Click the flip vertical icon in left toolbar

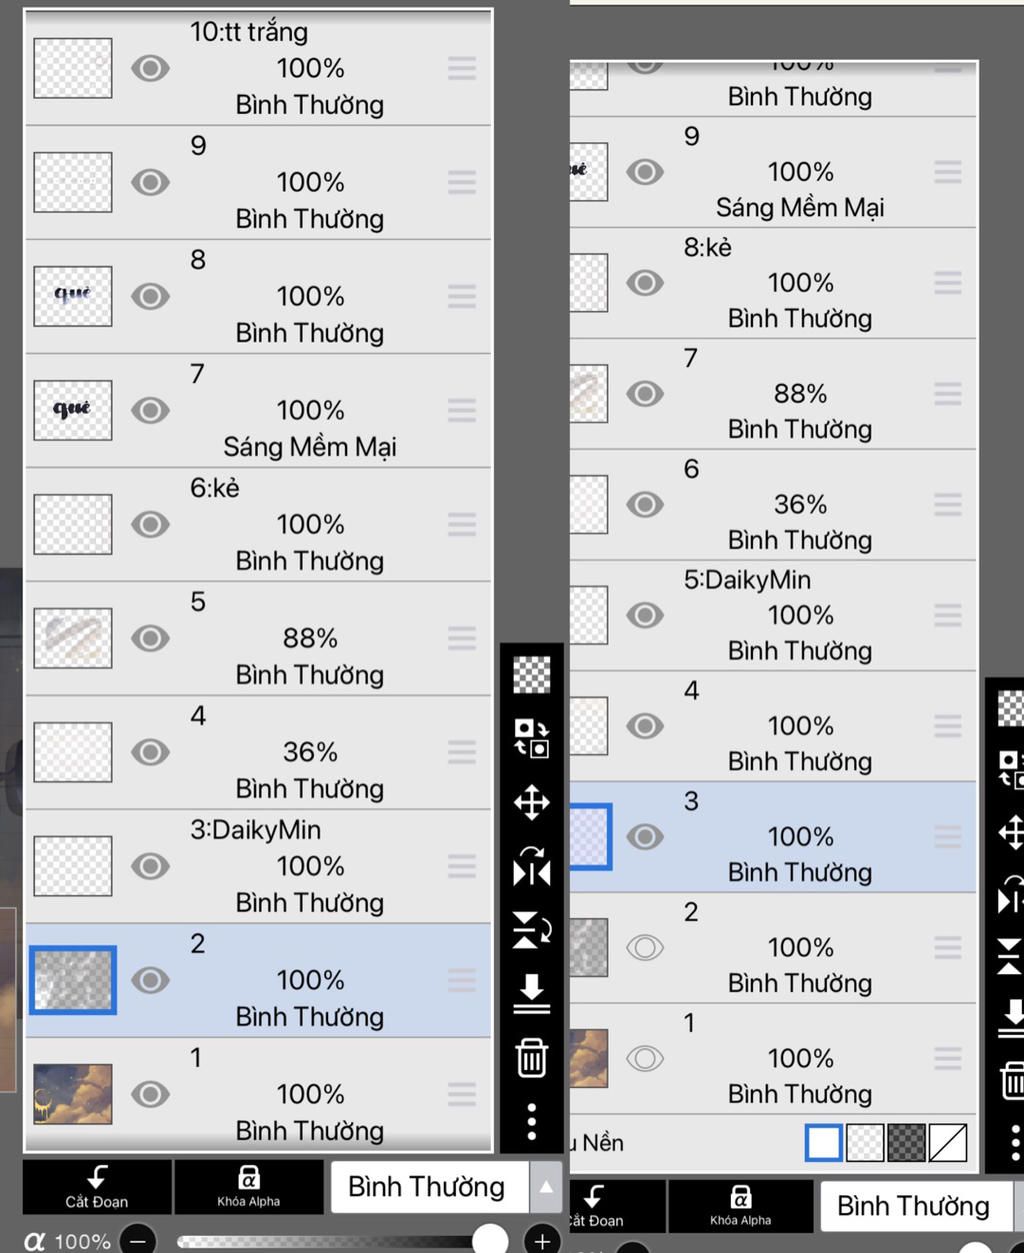(531, 929)
